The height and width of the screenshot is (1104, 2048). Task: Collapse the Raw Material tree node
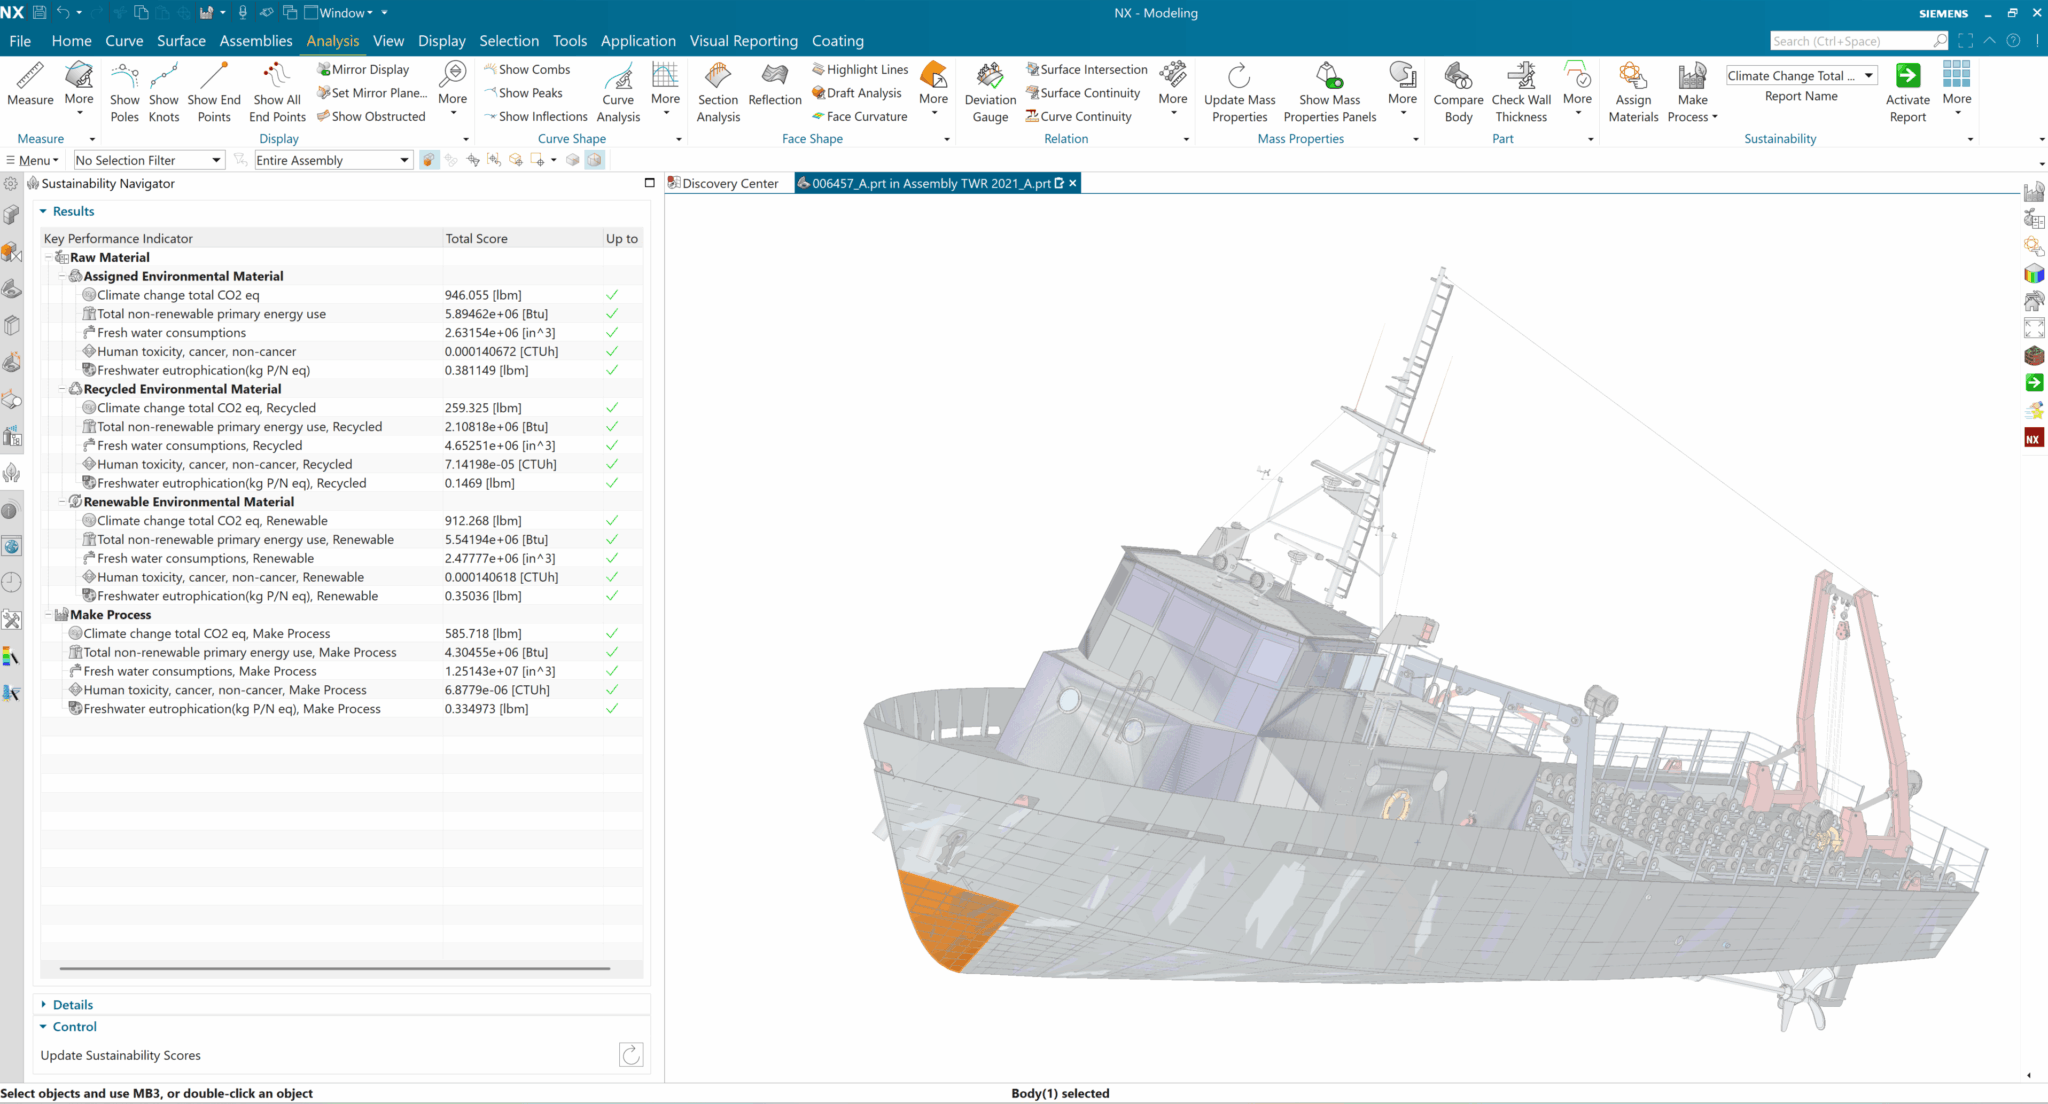point(48,258)
